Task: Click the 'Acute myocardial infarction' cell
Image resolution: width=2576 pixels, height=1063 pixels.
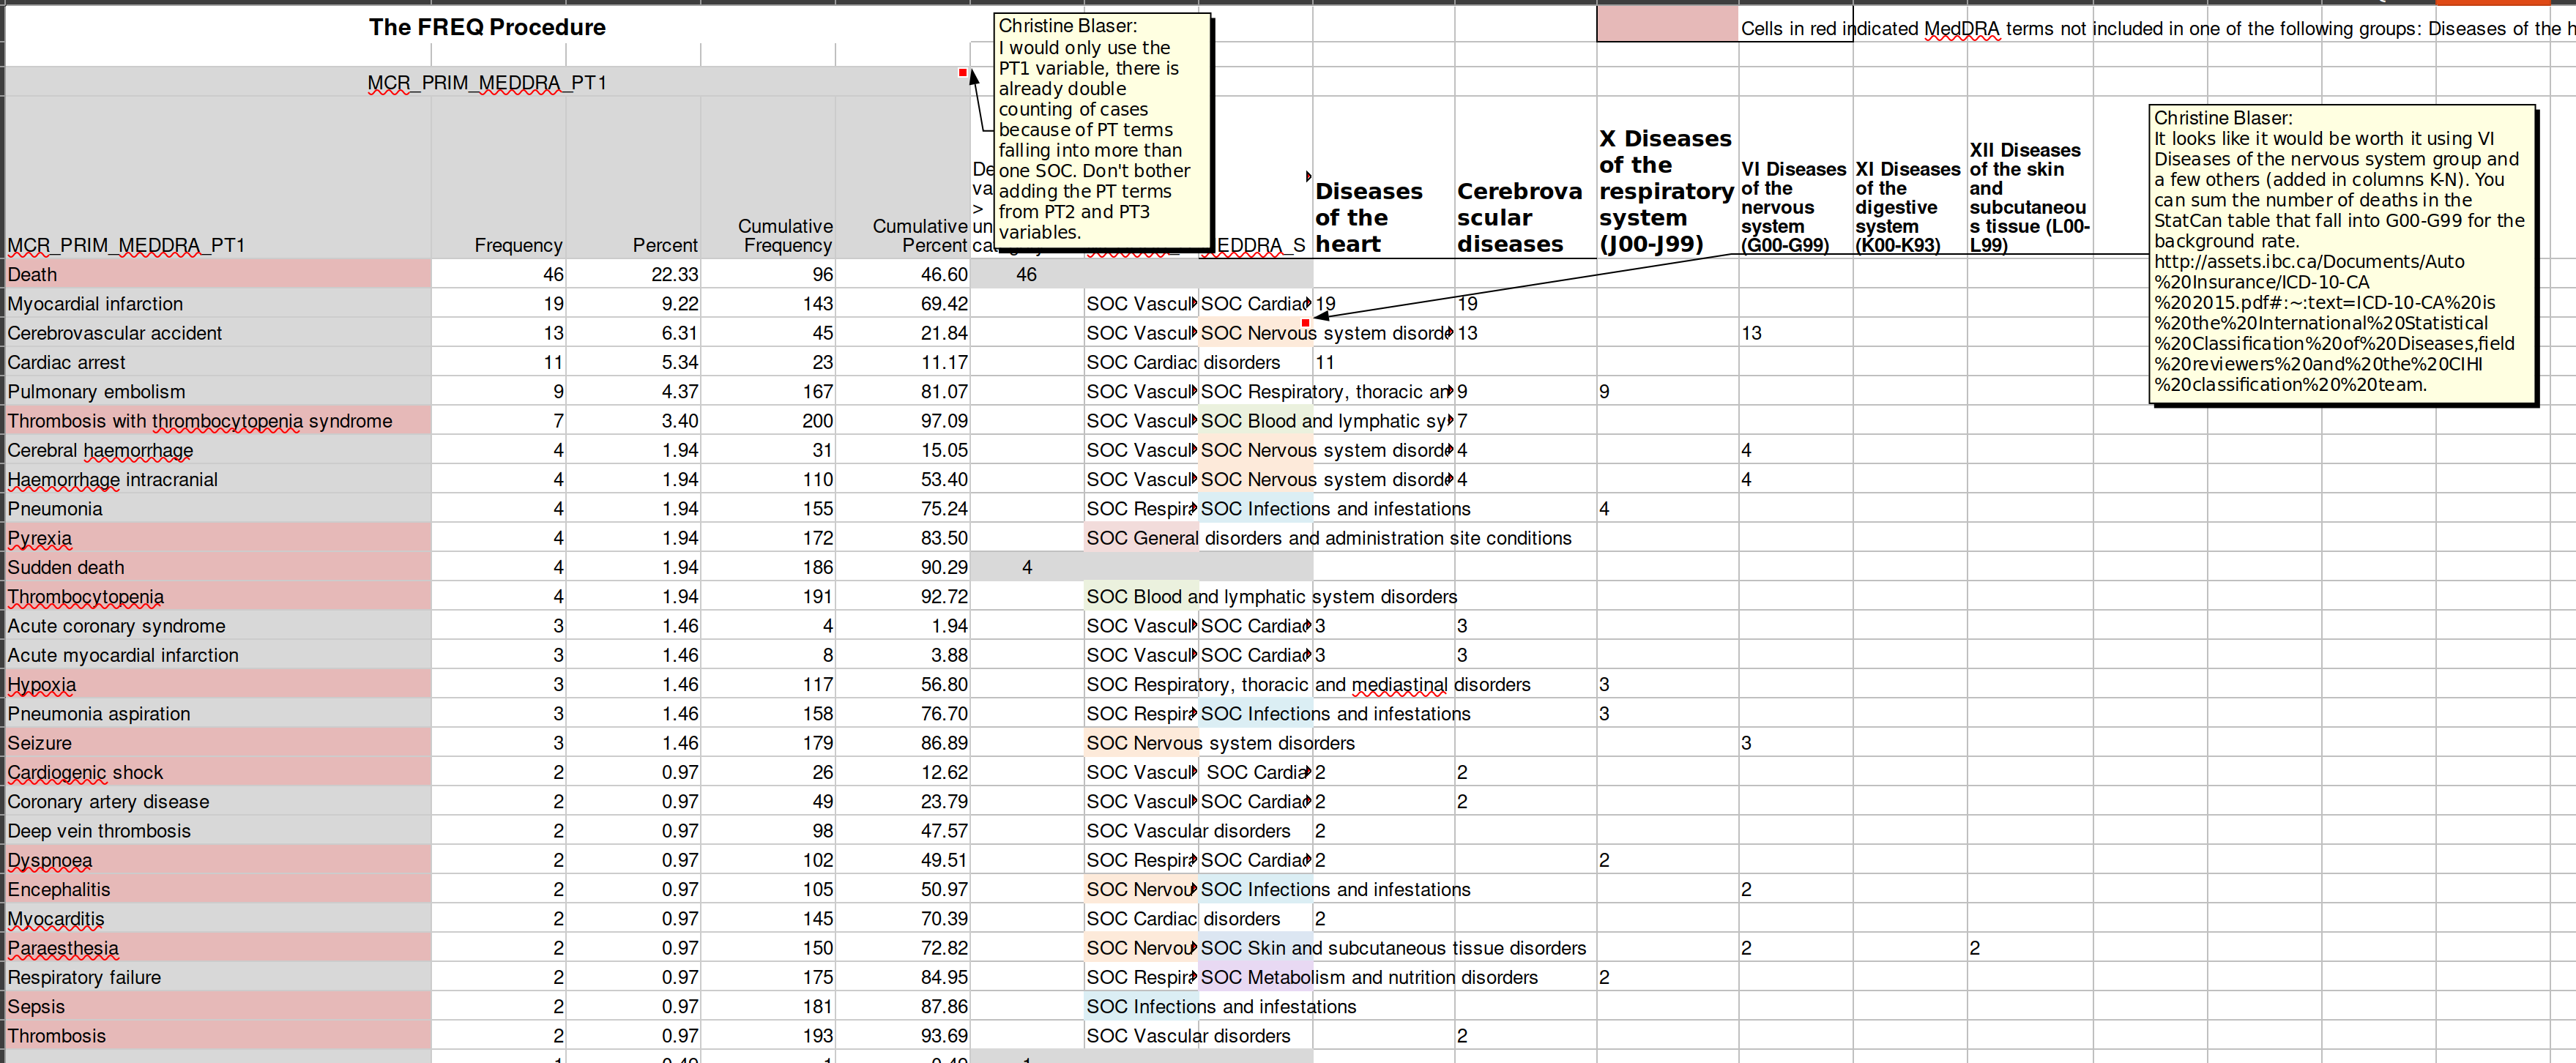Action: pyautogui.click(x=218, y=655)
